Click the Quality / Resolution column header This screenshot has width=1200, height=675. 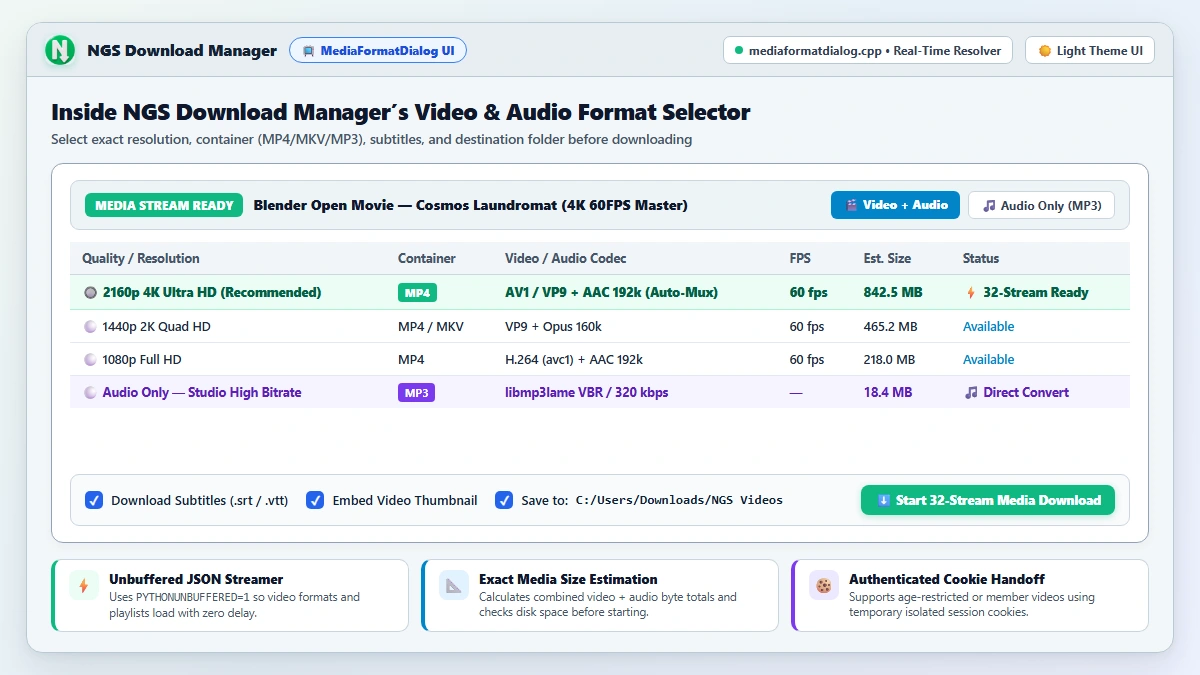coord(141,258)
